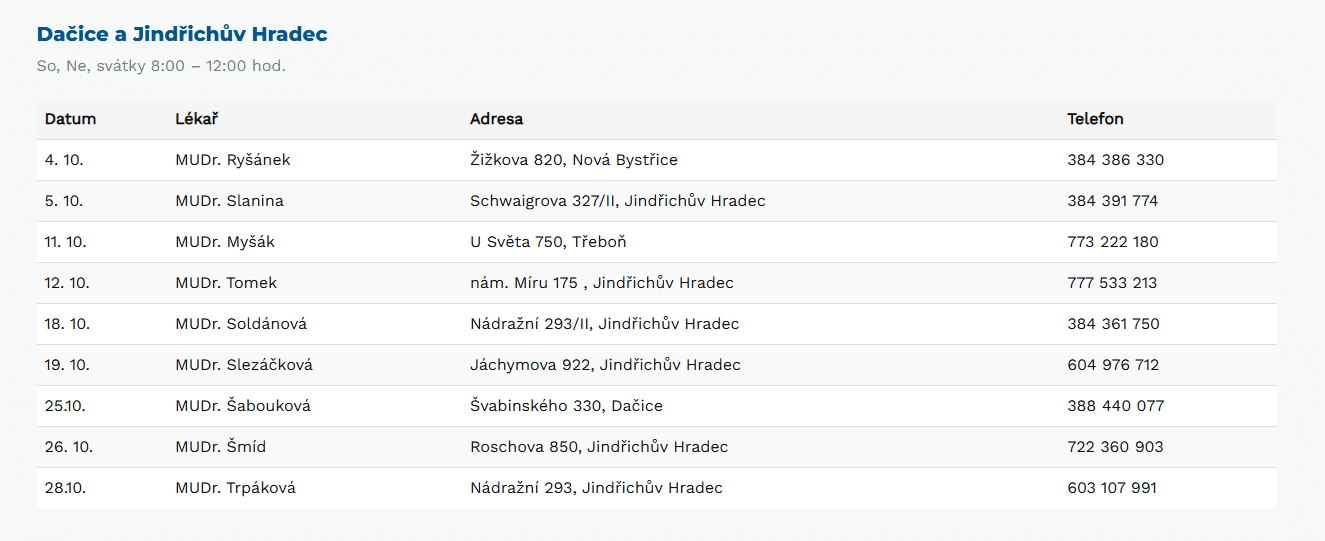Click the date 12. 10. cell
Viewport: 1325px width, 541px height.
[67, 283]
